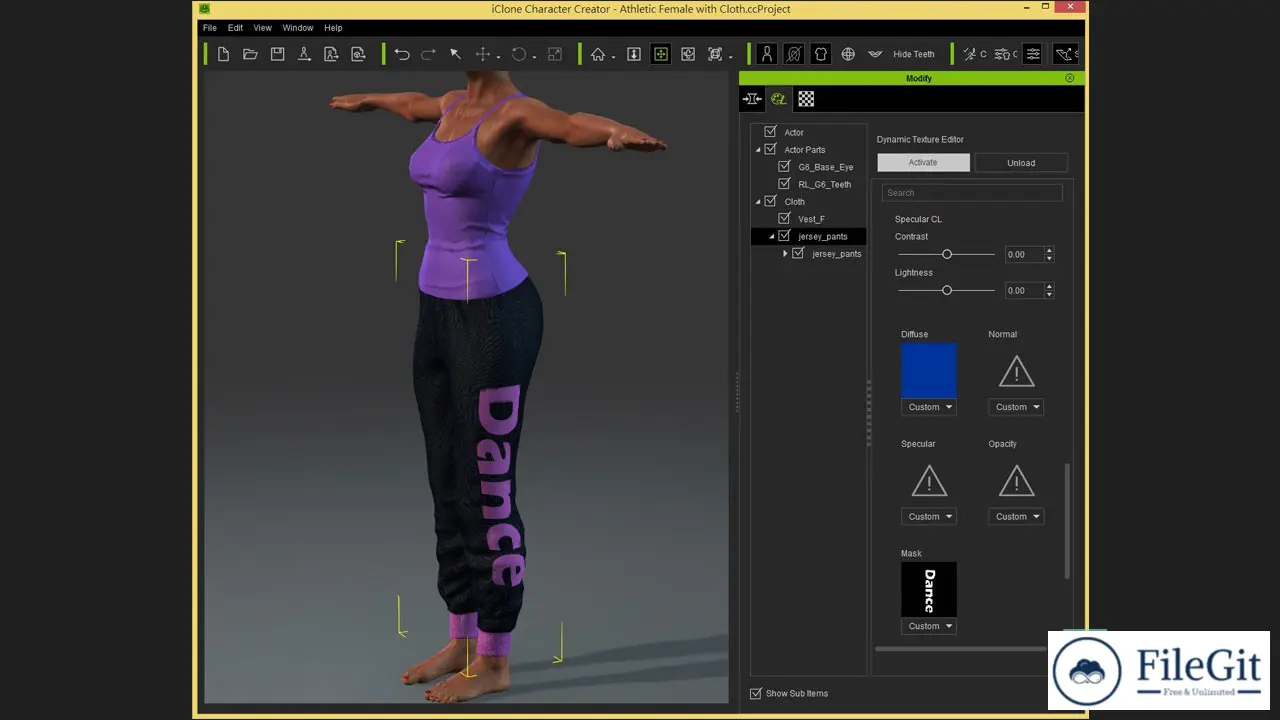Open the Opacity Custom dropdown
Viewport: 1280px width, 720px height.
1016,516
